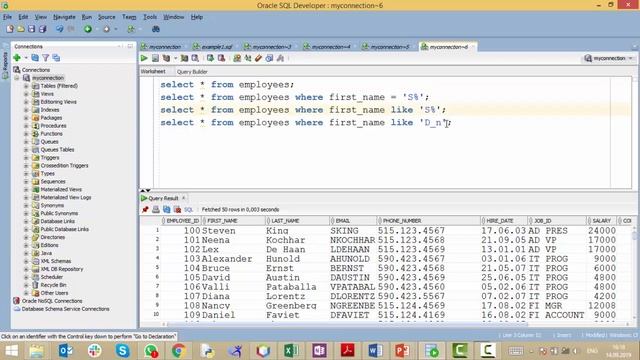
Task: Open Skype from the Windows taskbar
Action: pyautogui.click(x=122, y=351)
